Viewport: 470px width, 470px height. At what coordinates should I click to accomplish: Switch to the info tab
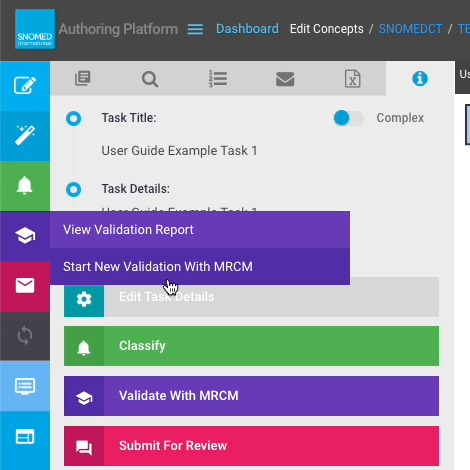420,79
